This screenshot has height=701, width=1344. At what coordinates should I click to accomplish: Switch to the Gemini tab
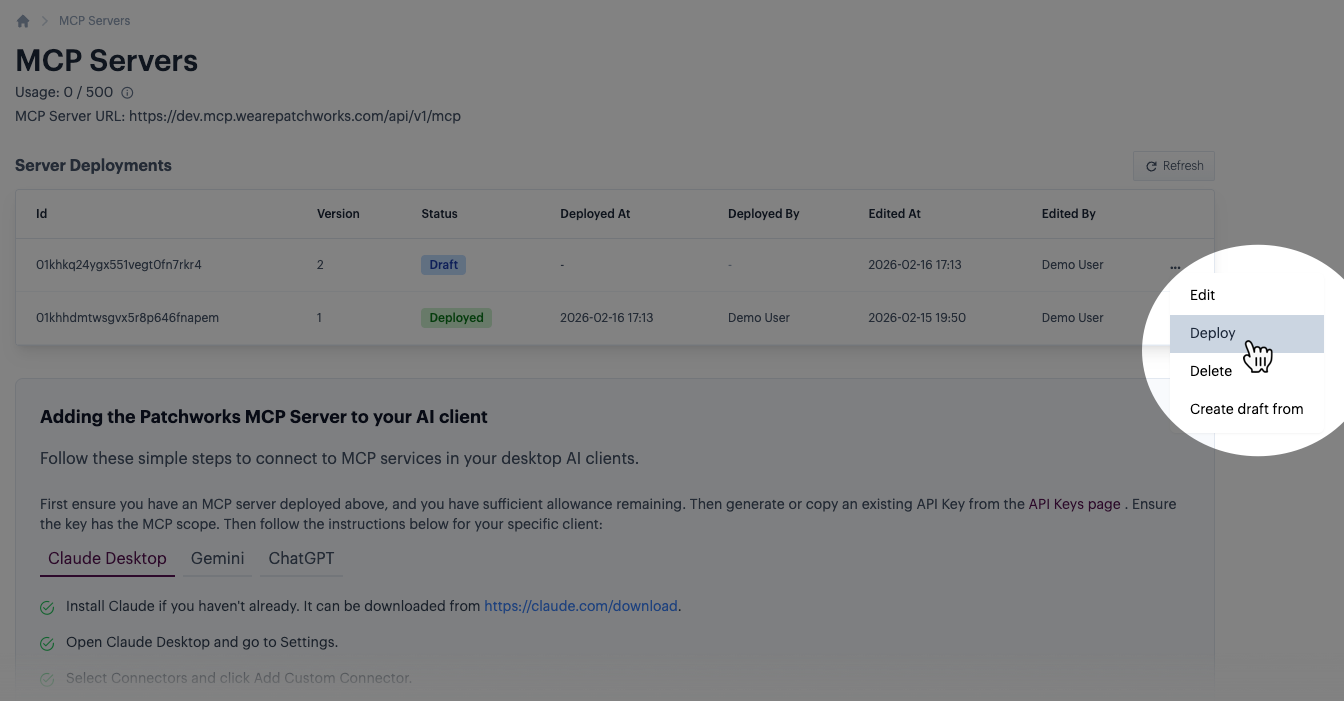[217, 558]
